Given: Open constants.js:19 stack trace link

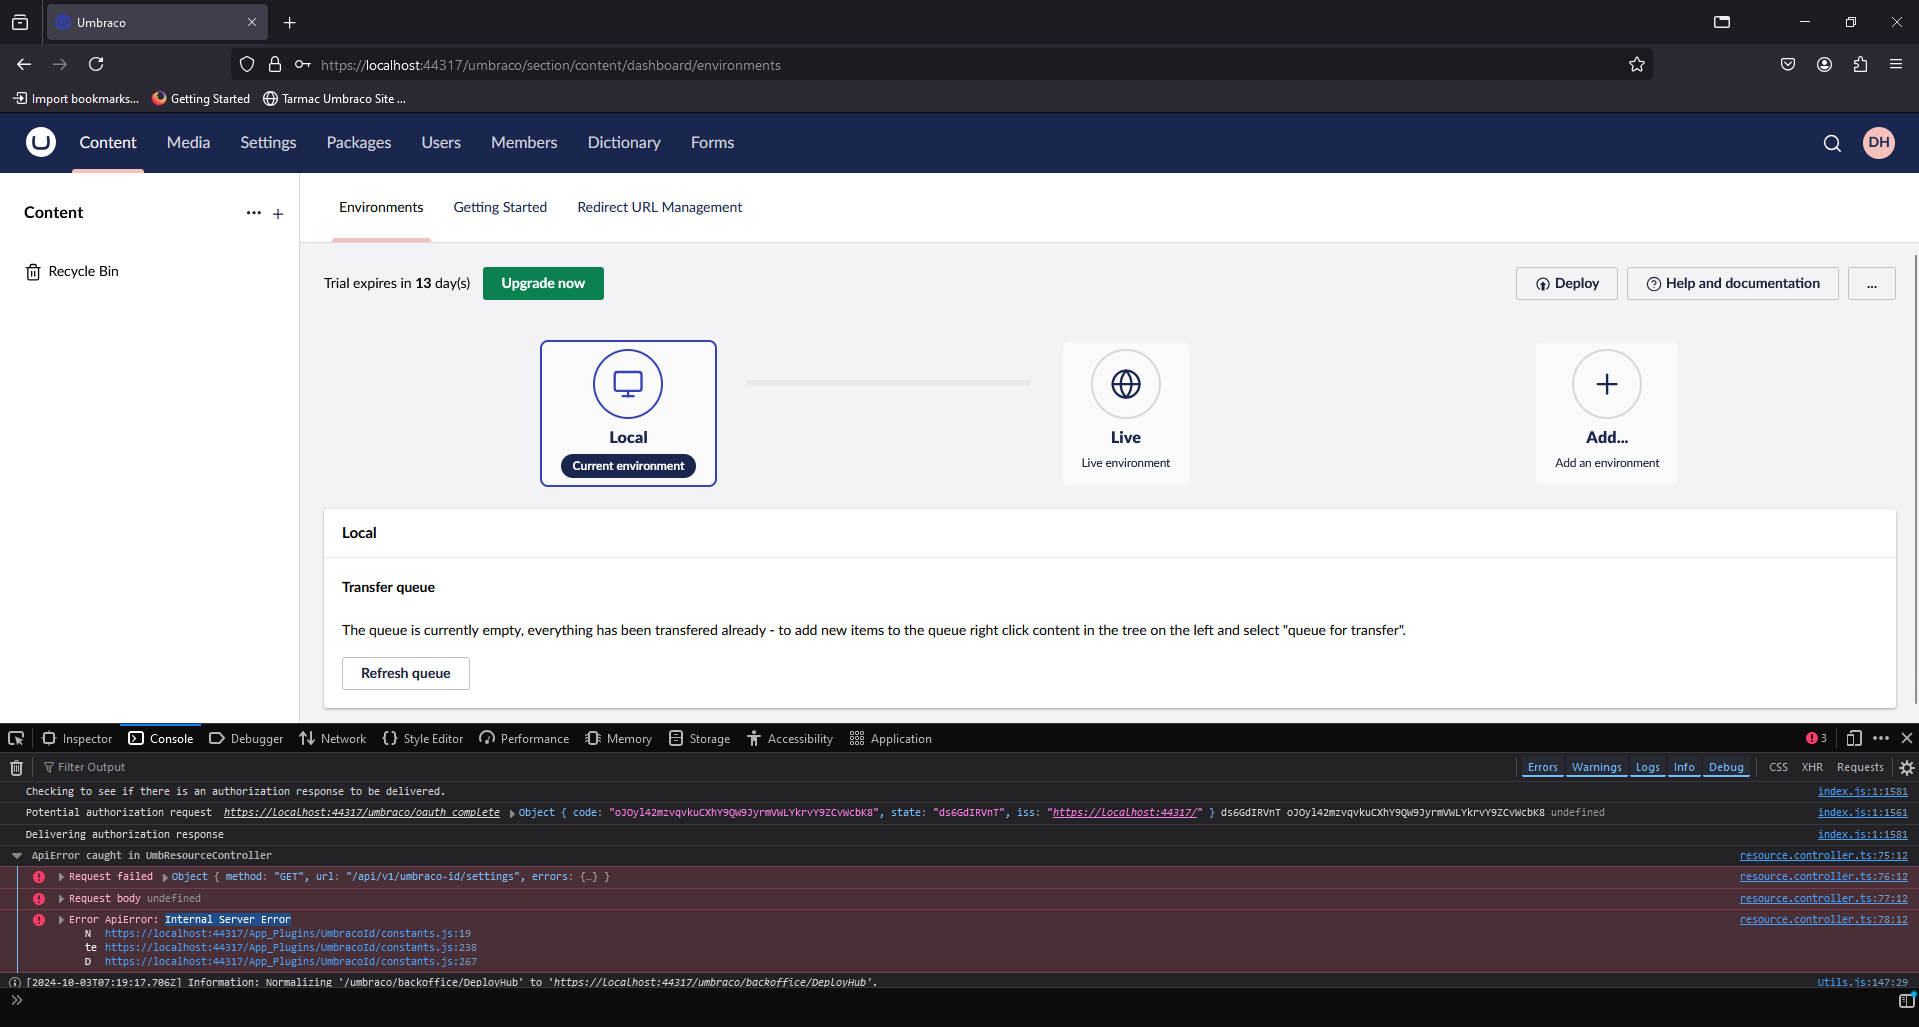Looking at the screenshot, I should click(288, 934).
